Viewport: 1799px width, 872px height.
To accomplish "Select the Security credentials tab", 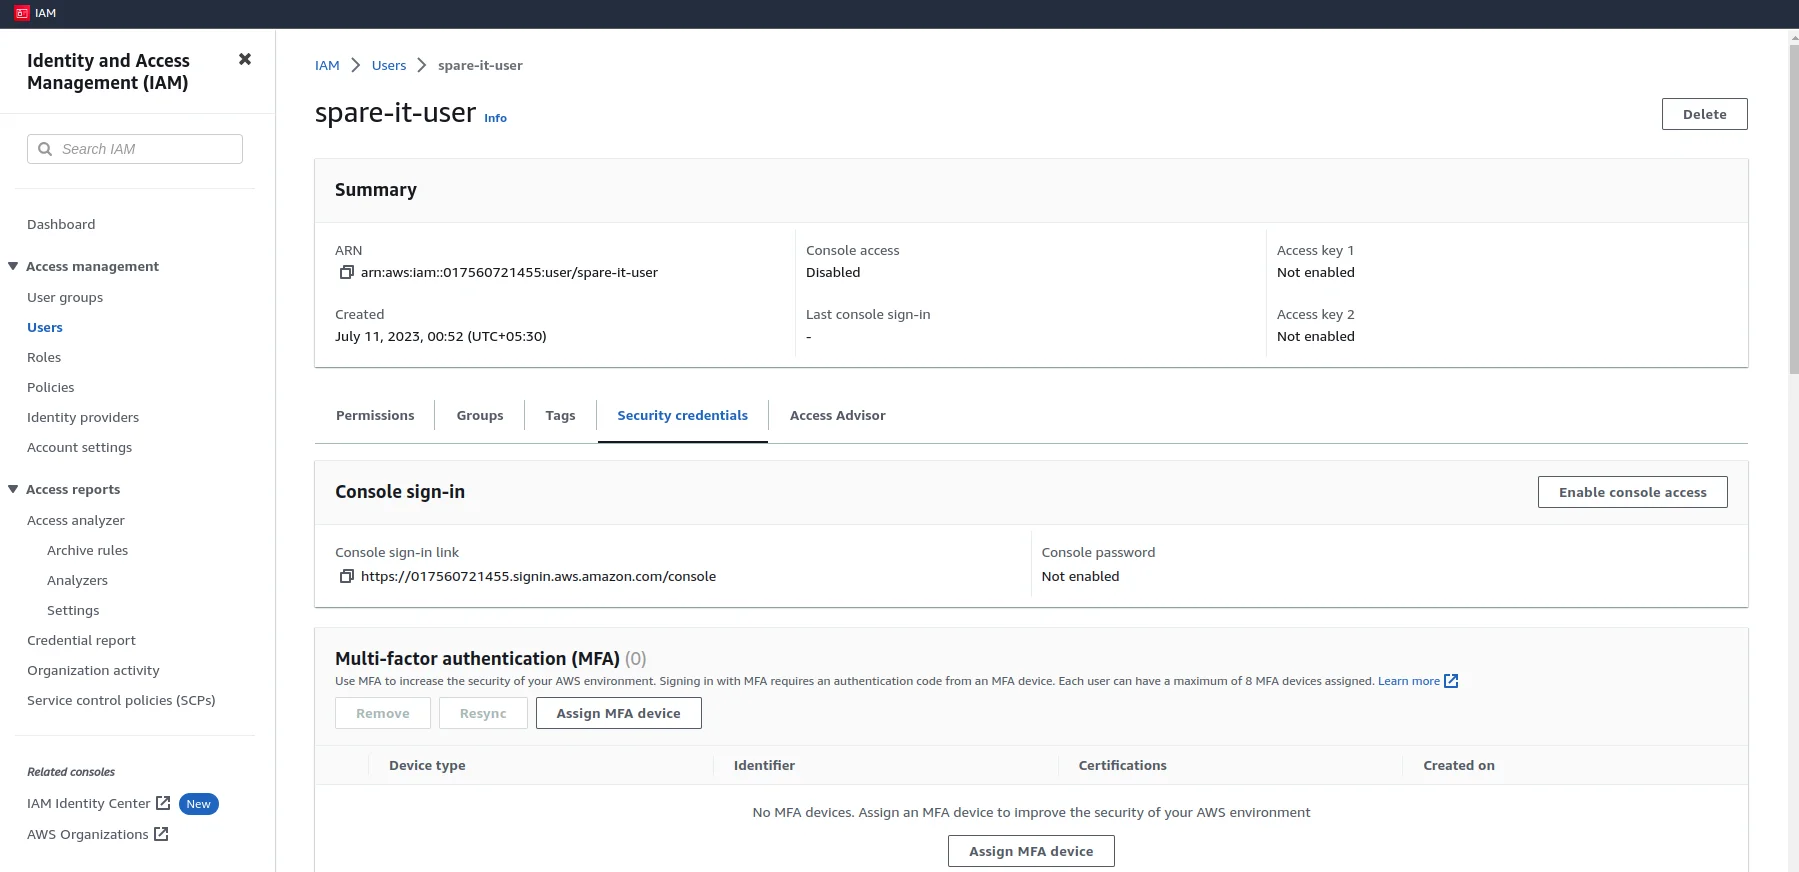I will pyautogui.click(x=682, y=415).
